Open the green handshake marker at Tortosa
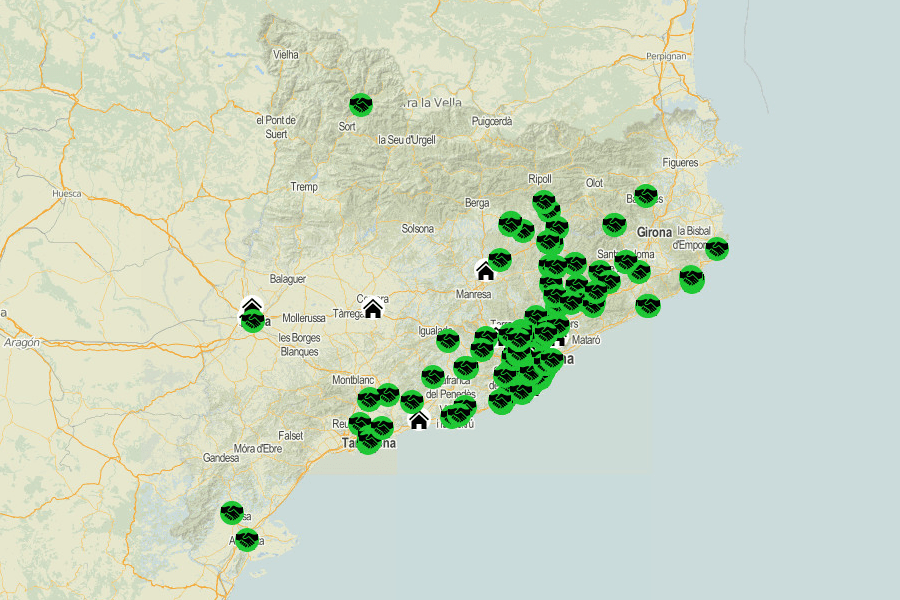This screenshot has width=900, height=600. click(232, 513)
